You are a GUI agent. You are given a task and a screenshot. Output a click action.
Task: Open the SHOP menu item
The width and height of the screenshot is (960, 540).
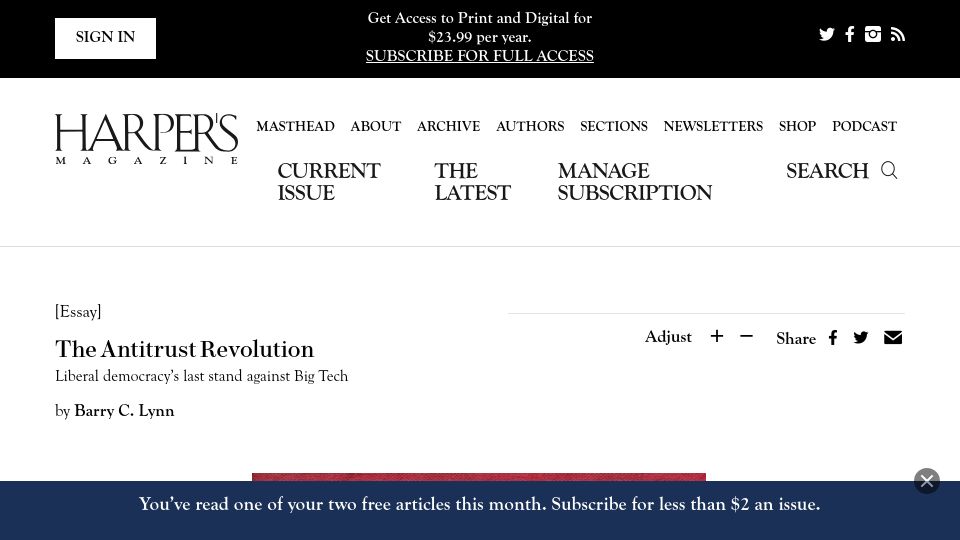pyautogui.click(x=797, y=126)
